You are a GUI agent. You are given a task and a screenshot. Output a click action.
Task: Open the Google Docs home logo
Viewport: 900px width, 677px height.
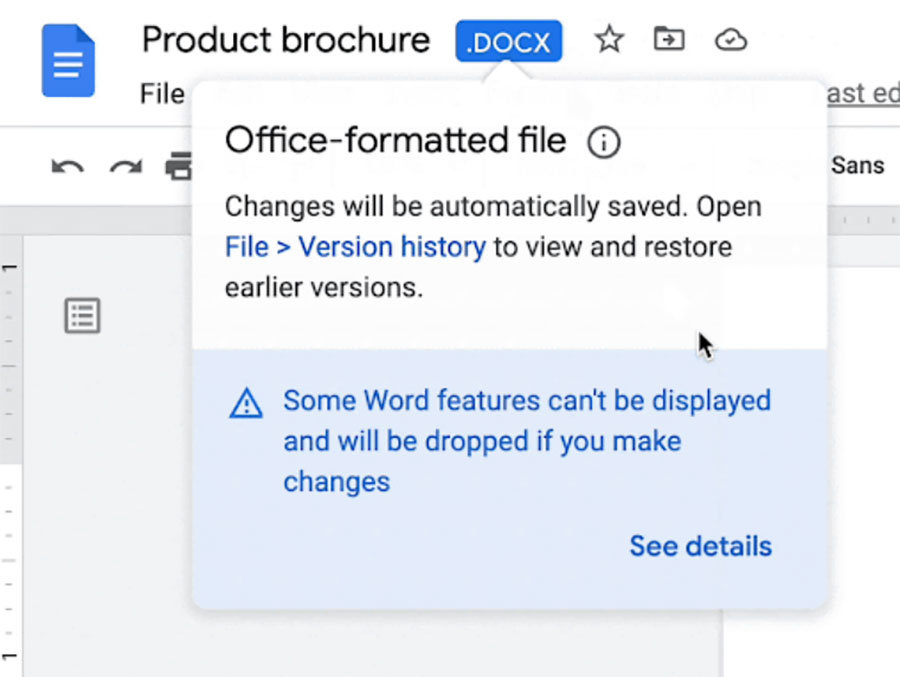(68, 61)
